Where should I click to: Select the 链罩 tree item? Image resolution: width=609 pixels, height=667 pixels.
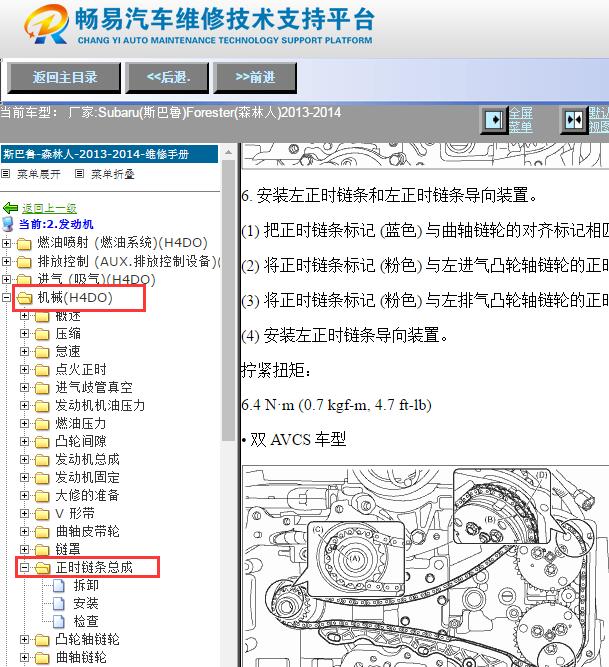click(x=68, y=549)
